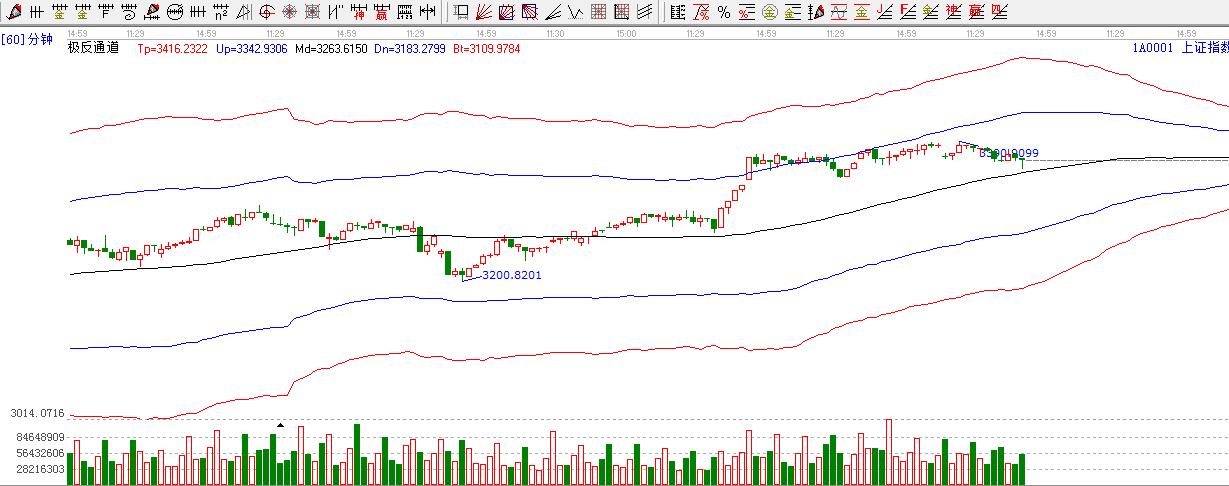Click the small black triangle volume marker
The image size is (1229, 486).
(x=280, y=425)
